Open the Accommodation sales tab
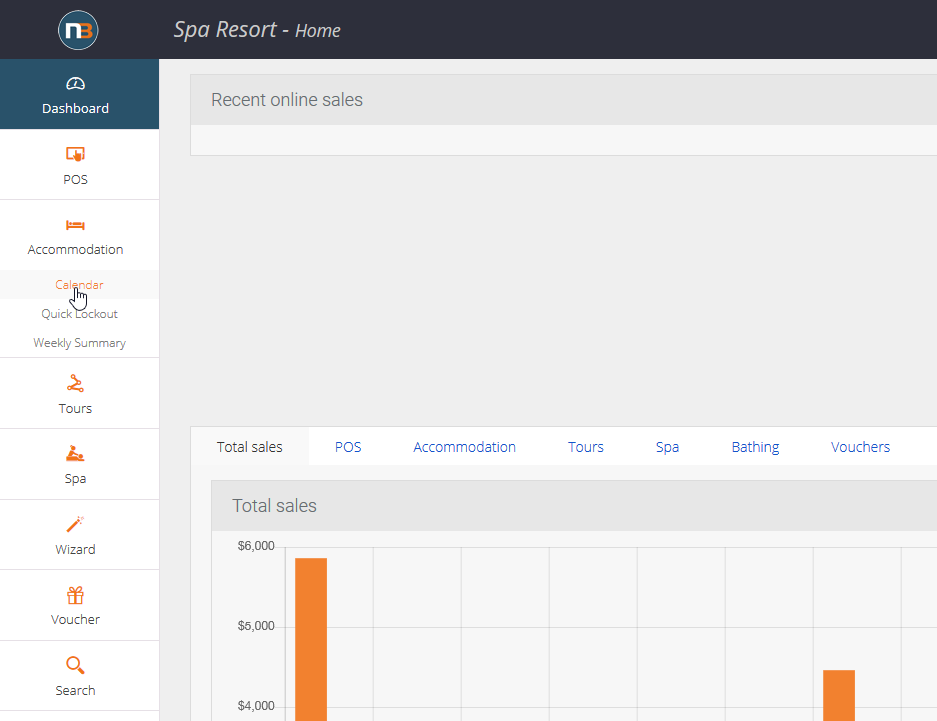The height and width of the screenshot is (721, 937). coord(464,447)
